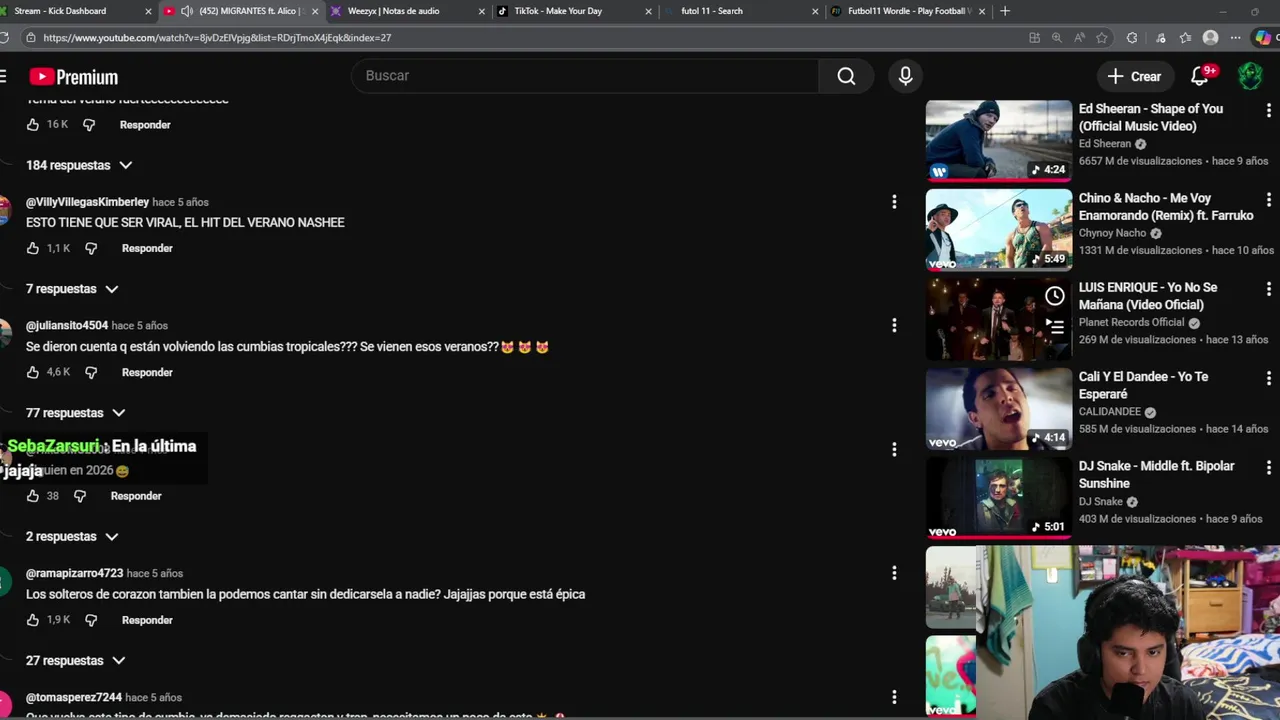Open options menu for @ramapizarro4723 comment

894,573
